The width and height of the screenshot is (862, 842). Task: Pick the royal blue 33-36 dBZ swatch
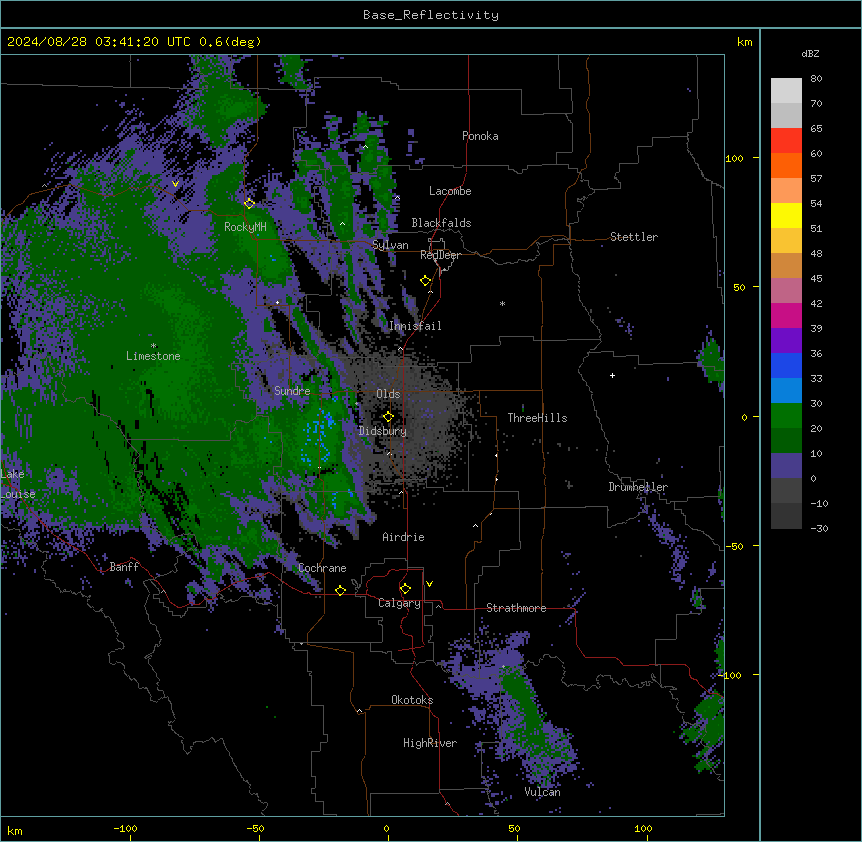point(786,366)
